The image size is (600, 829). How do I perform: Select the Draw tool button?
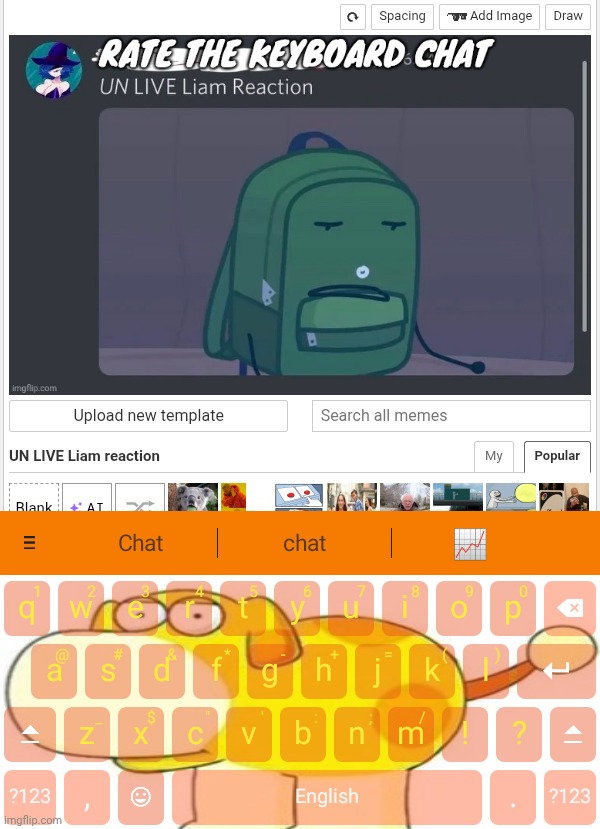(568, 17)
